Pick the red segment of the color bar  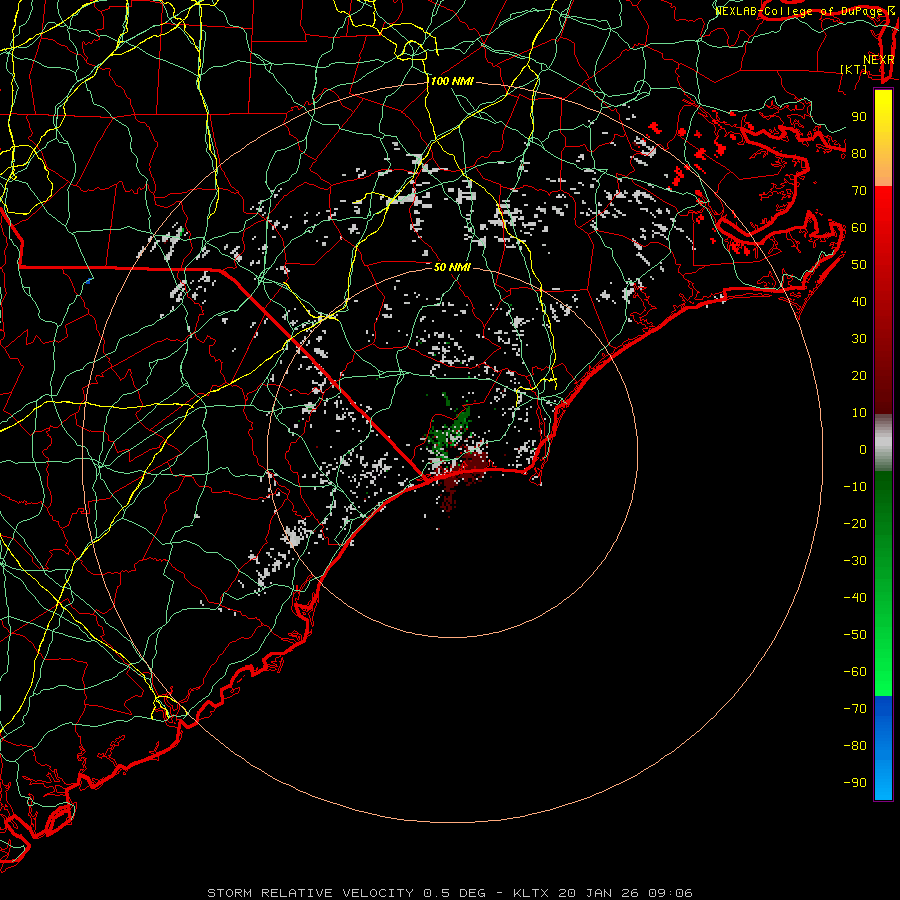pyautogui.click(x=883, y=299)
